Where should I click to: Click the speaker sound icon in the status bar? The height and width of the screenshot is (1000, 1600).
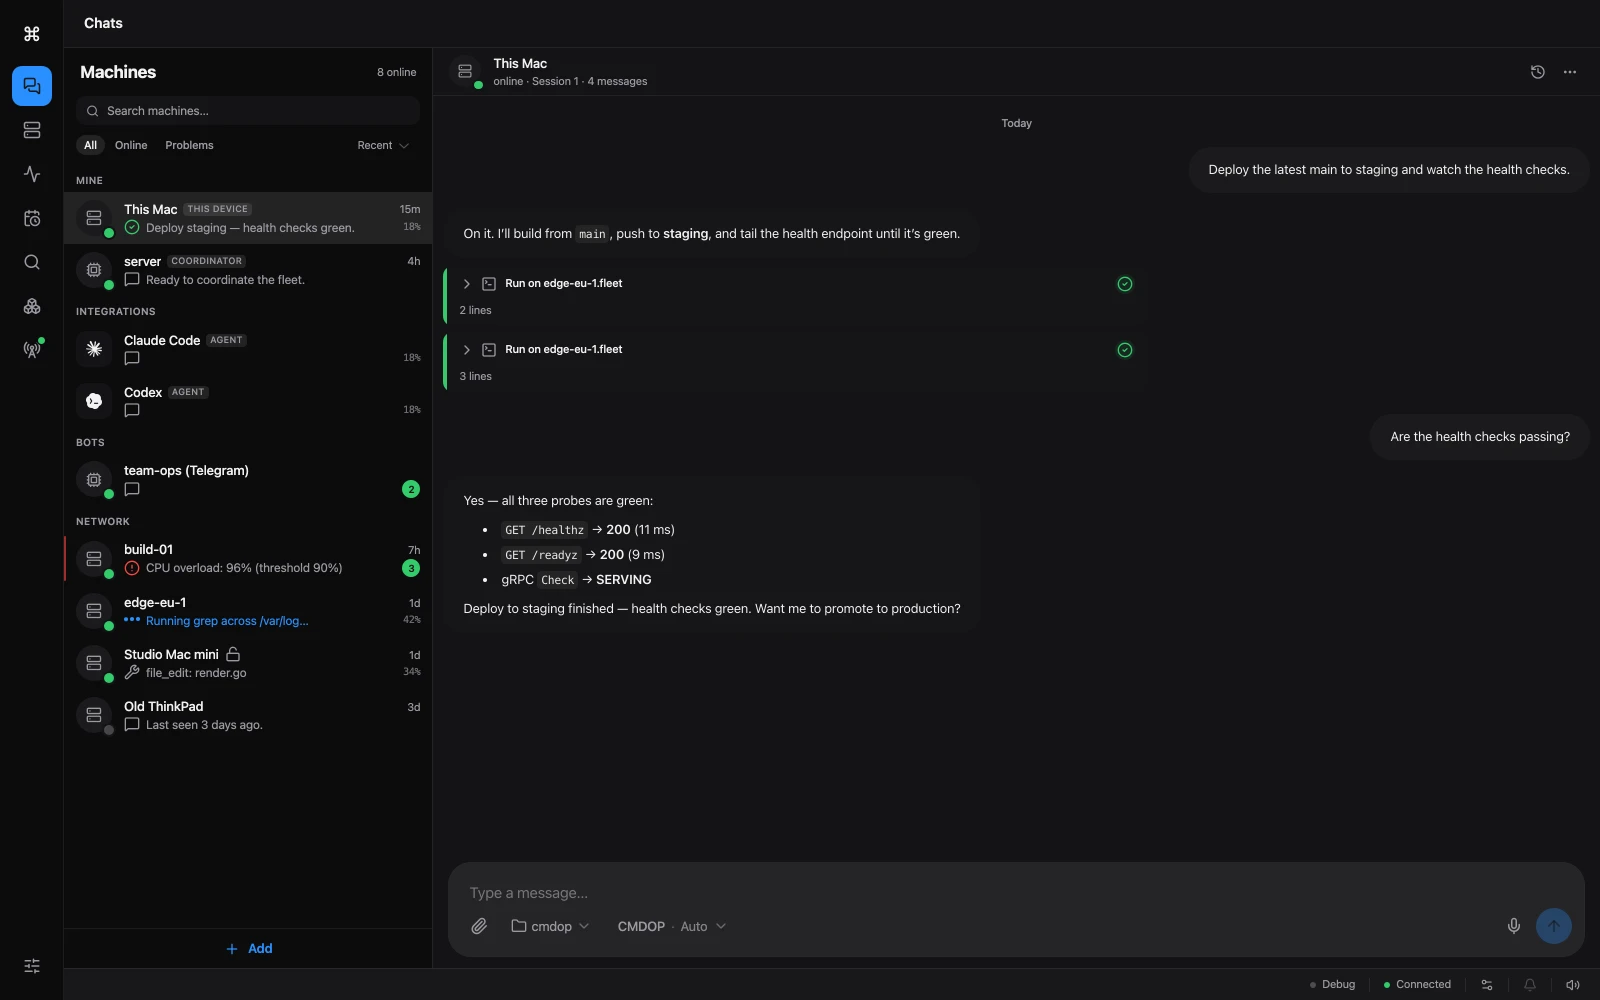click(1573, 985)
